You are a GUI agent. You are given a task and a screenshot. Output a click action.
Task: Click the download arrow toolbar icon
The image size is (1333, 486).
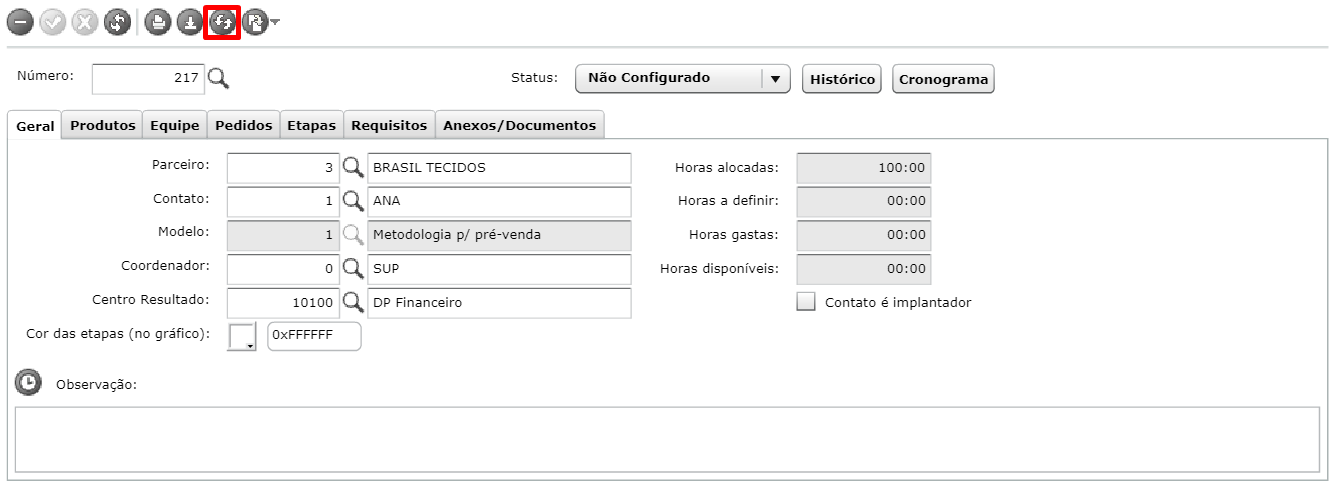pos(190,22)
